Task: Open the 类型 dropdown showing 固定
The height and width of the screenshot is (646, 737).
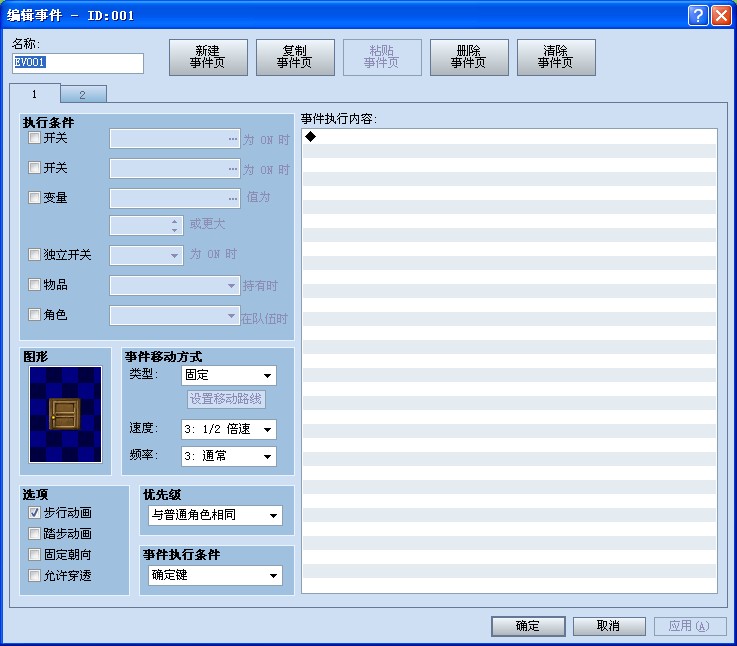Action: click(228, 375)
